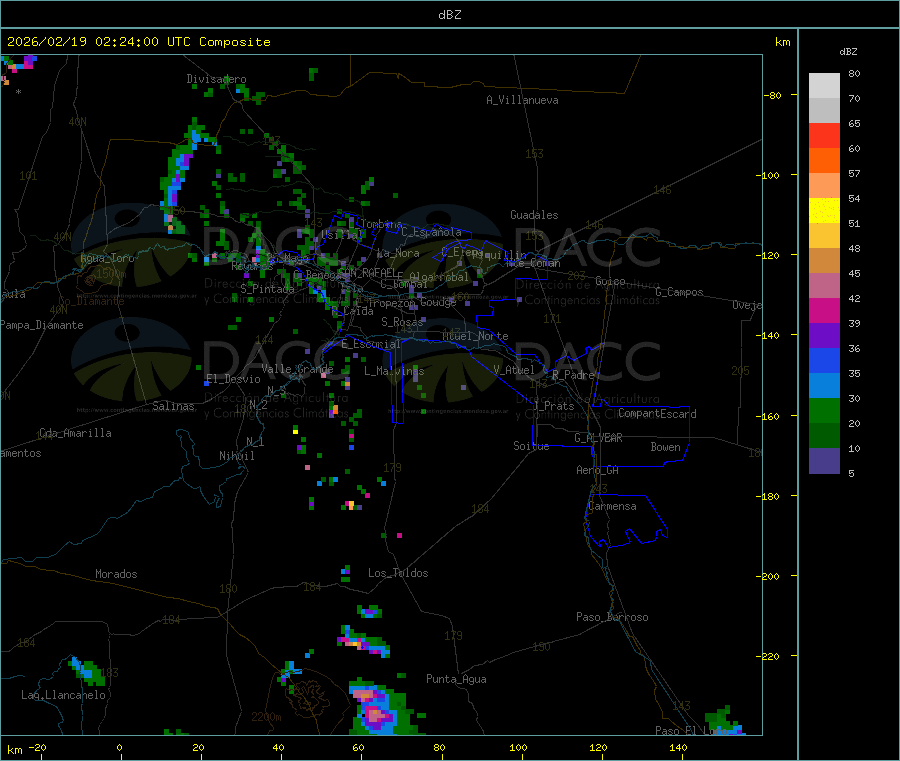Image resolution: width=900 pixels, height=761 pixels.
Task: Click the slate purple 10 dBZ legend swatch
Action: click(x=824, y=460)
